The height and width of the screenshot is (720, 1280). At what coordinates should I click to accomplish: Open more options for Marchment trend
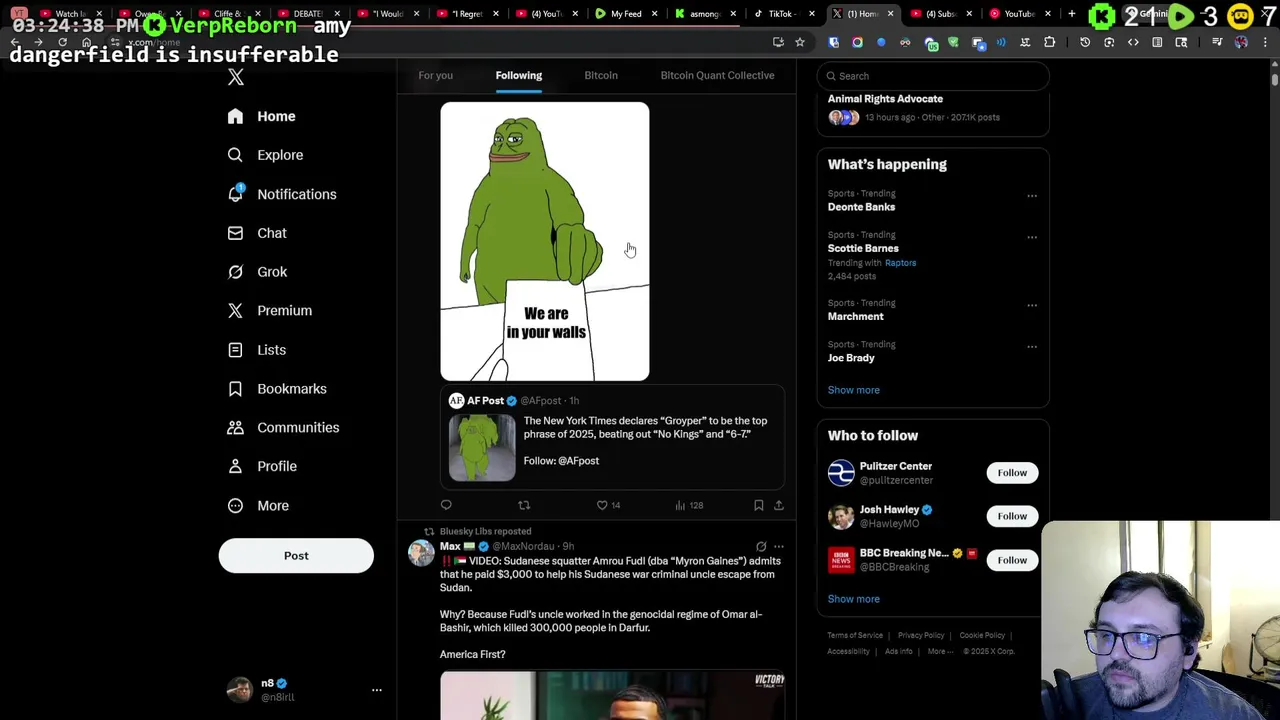tap(1032, 306)
